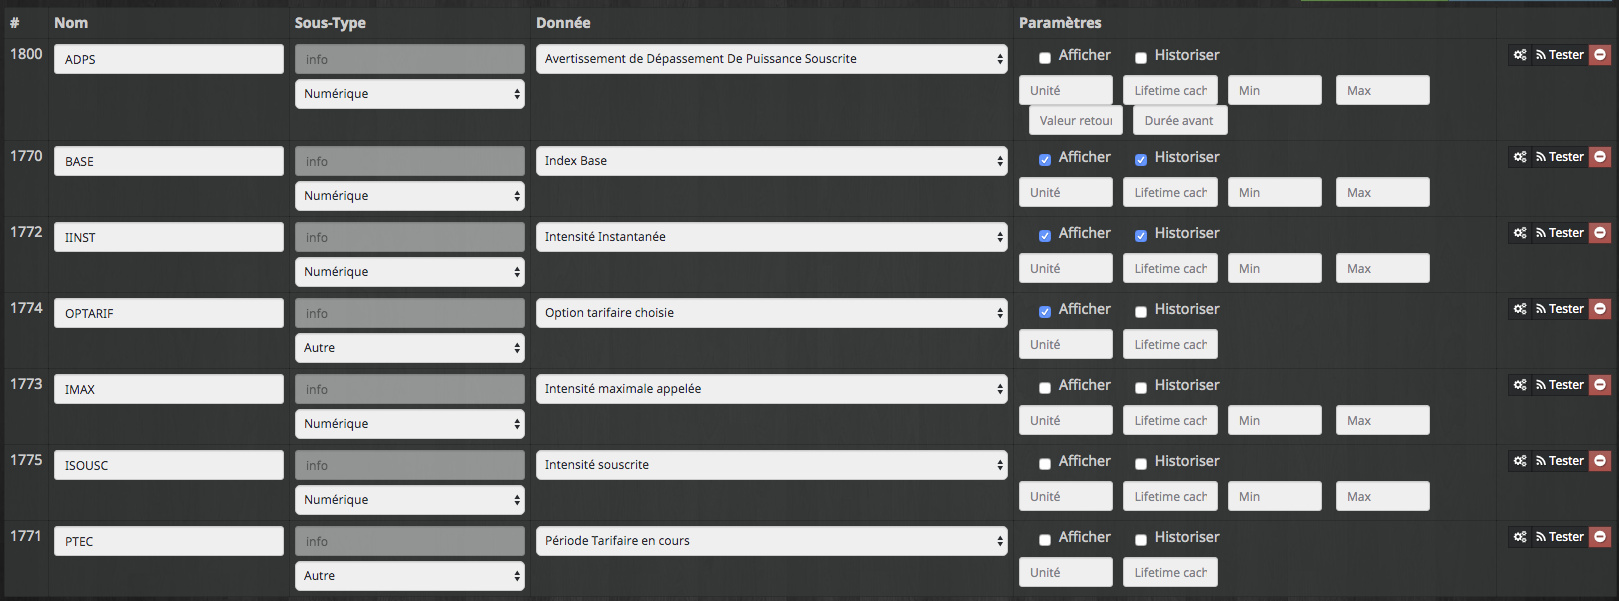Toggle Historiser checkbox for OPTARIF
The height and width of the screenshot is (601, 1619).
point(1141,312)
